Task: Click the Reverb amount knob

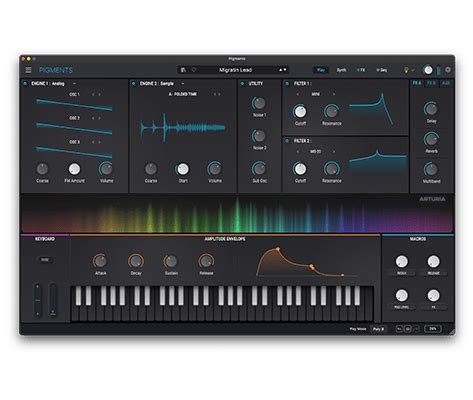Action: 431,139
